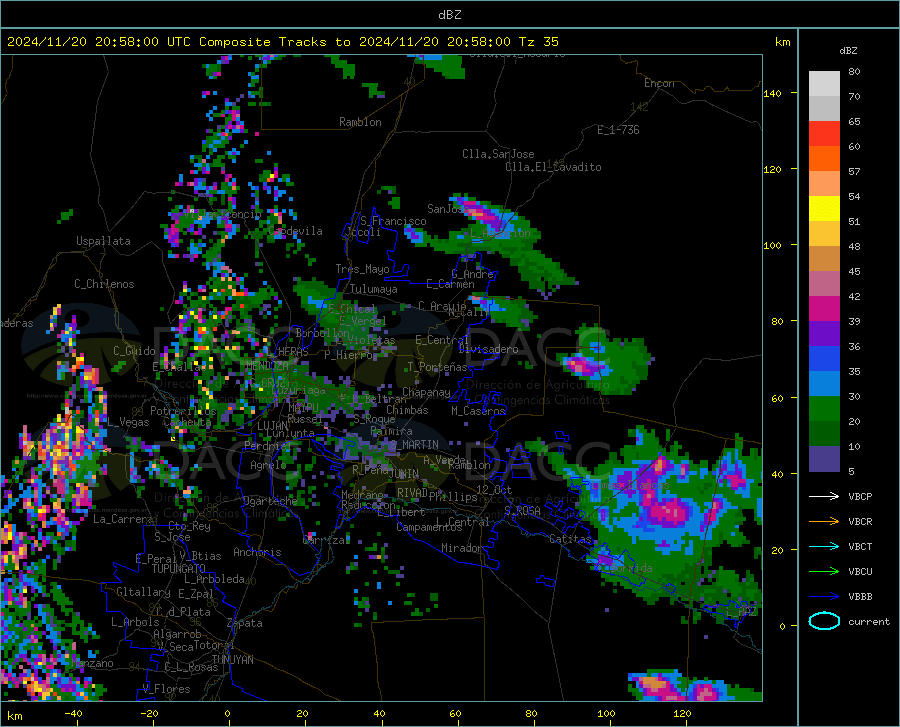The width and height of the screenshot is (900, 727).
Task: Select the green 20-30 dBZ color swatch
Action: (824, 409)
